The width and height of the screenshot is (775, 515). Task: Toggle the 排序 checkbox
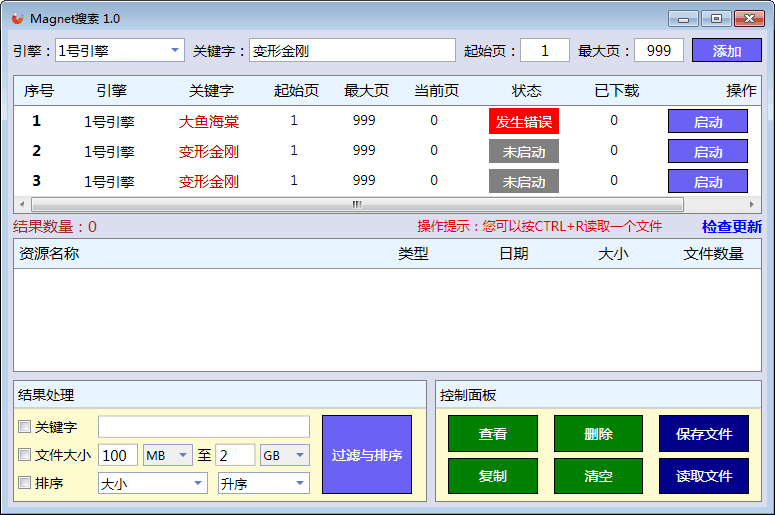tap(25, 483)
